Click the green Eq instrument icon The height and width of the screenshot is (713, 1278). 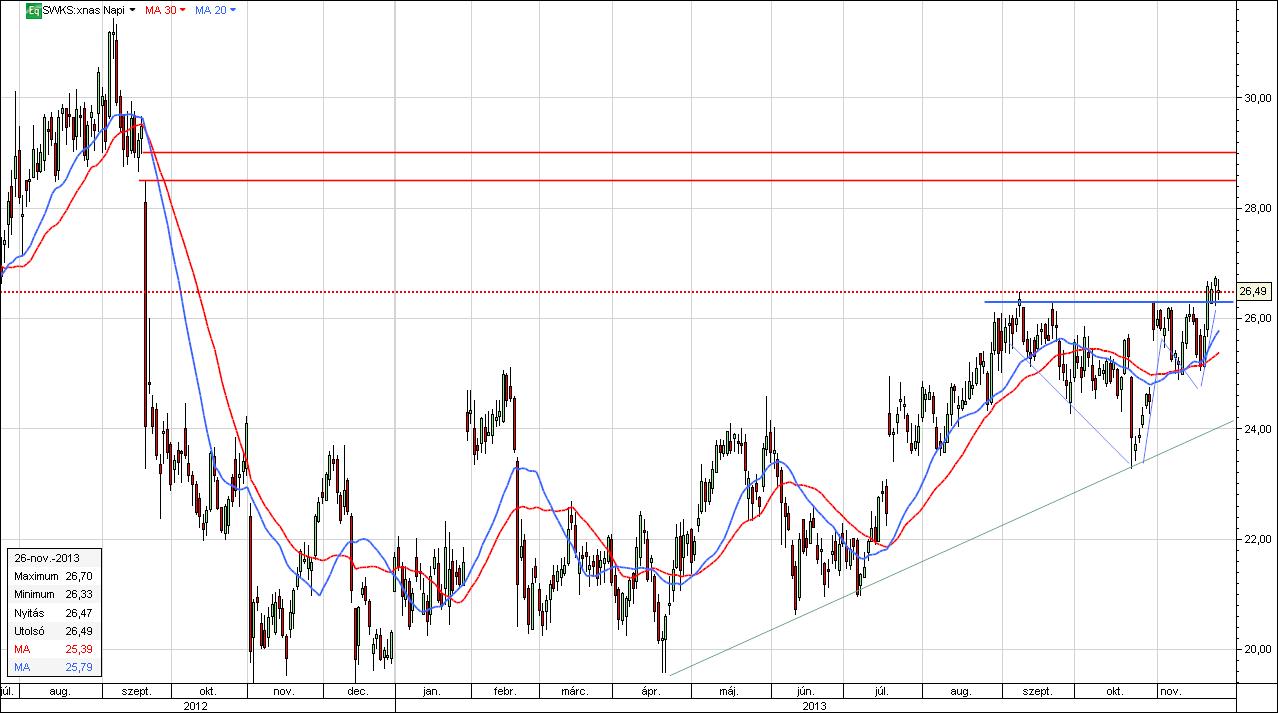click(x=33, y=10)
